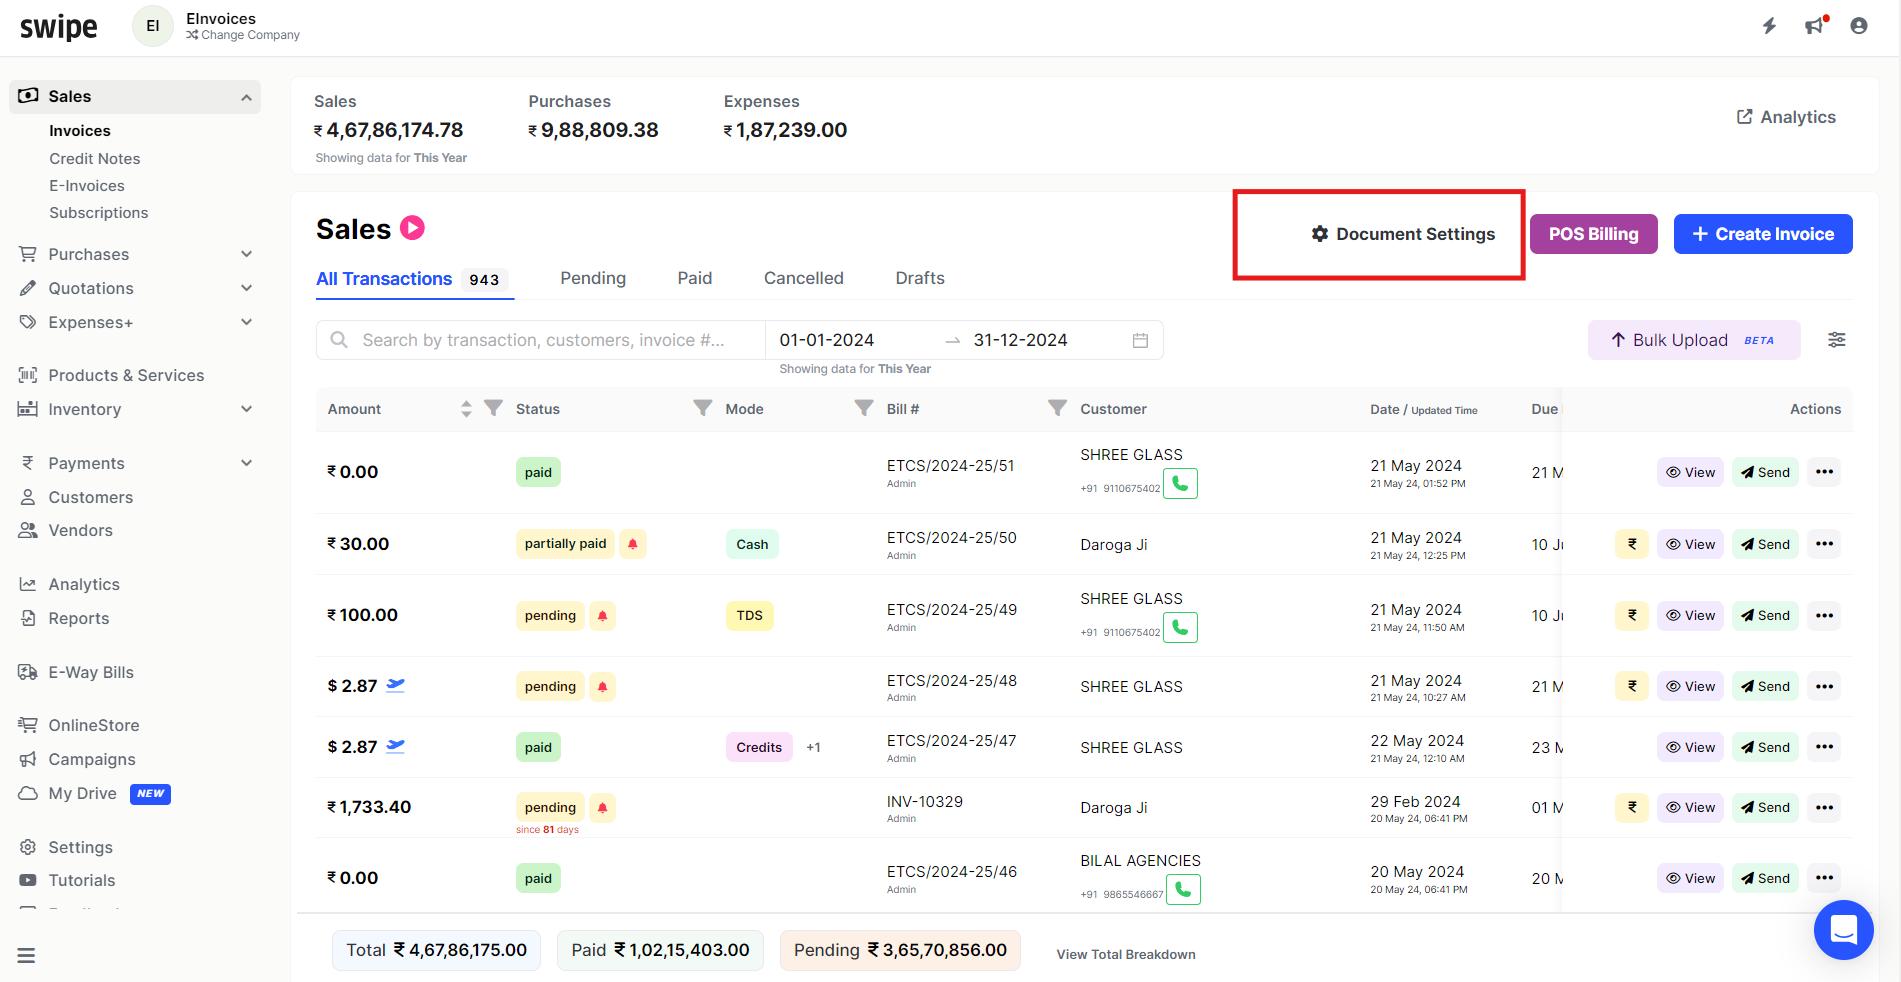Collapse the Sales sidebar section
This screenshot has height=982, width=1901.
[x=246, y=97]
